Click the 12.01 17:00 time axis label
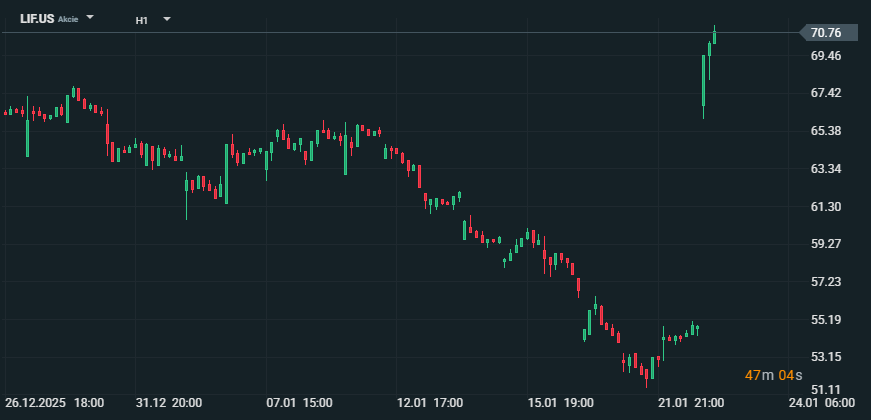Image resolution: width=871 pixels, height=420 pixels. pyautogui.click(x=429, y=402)
